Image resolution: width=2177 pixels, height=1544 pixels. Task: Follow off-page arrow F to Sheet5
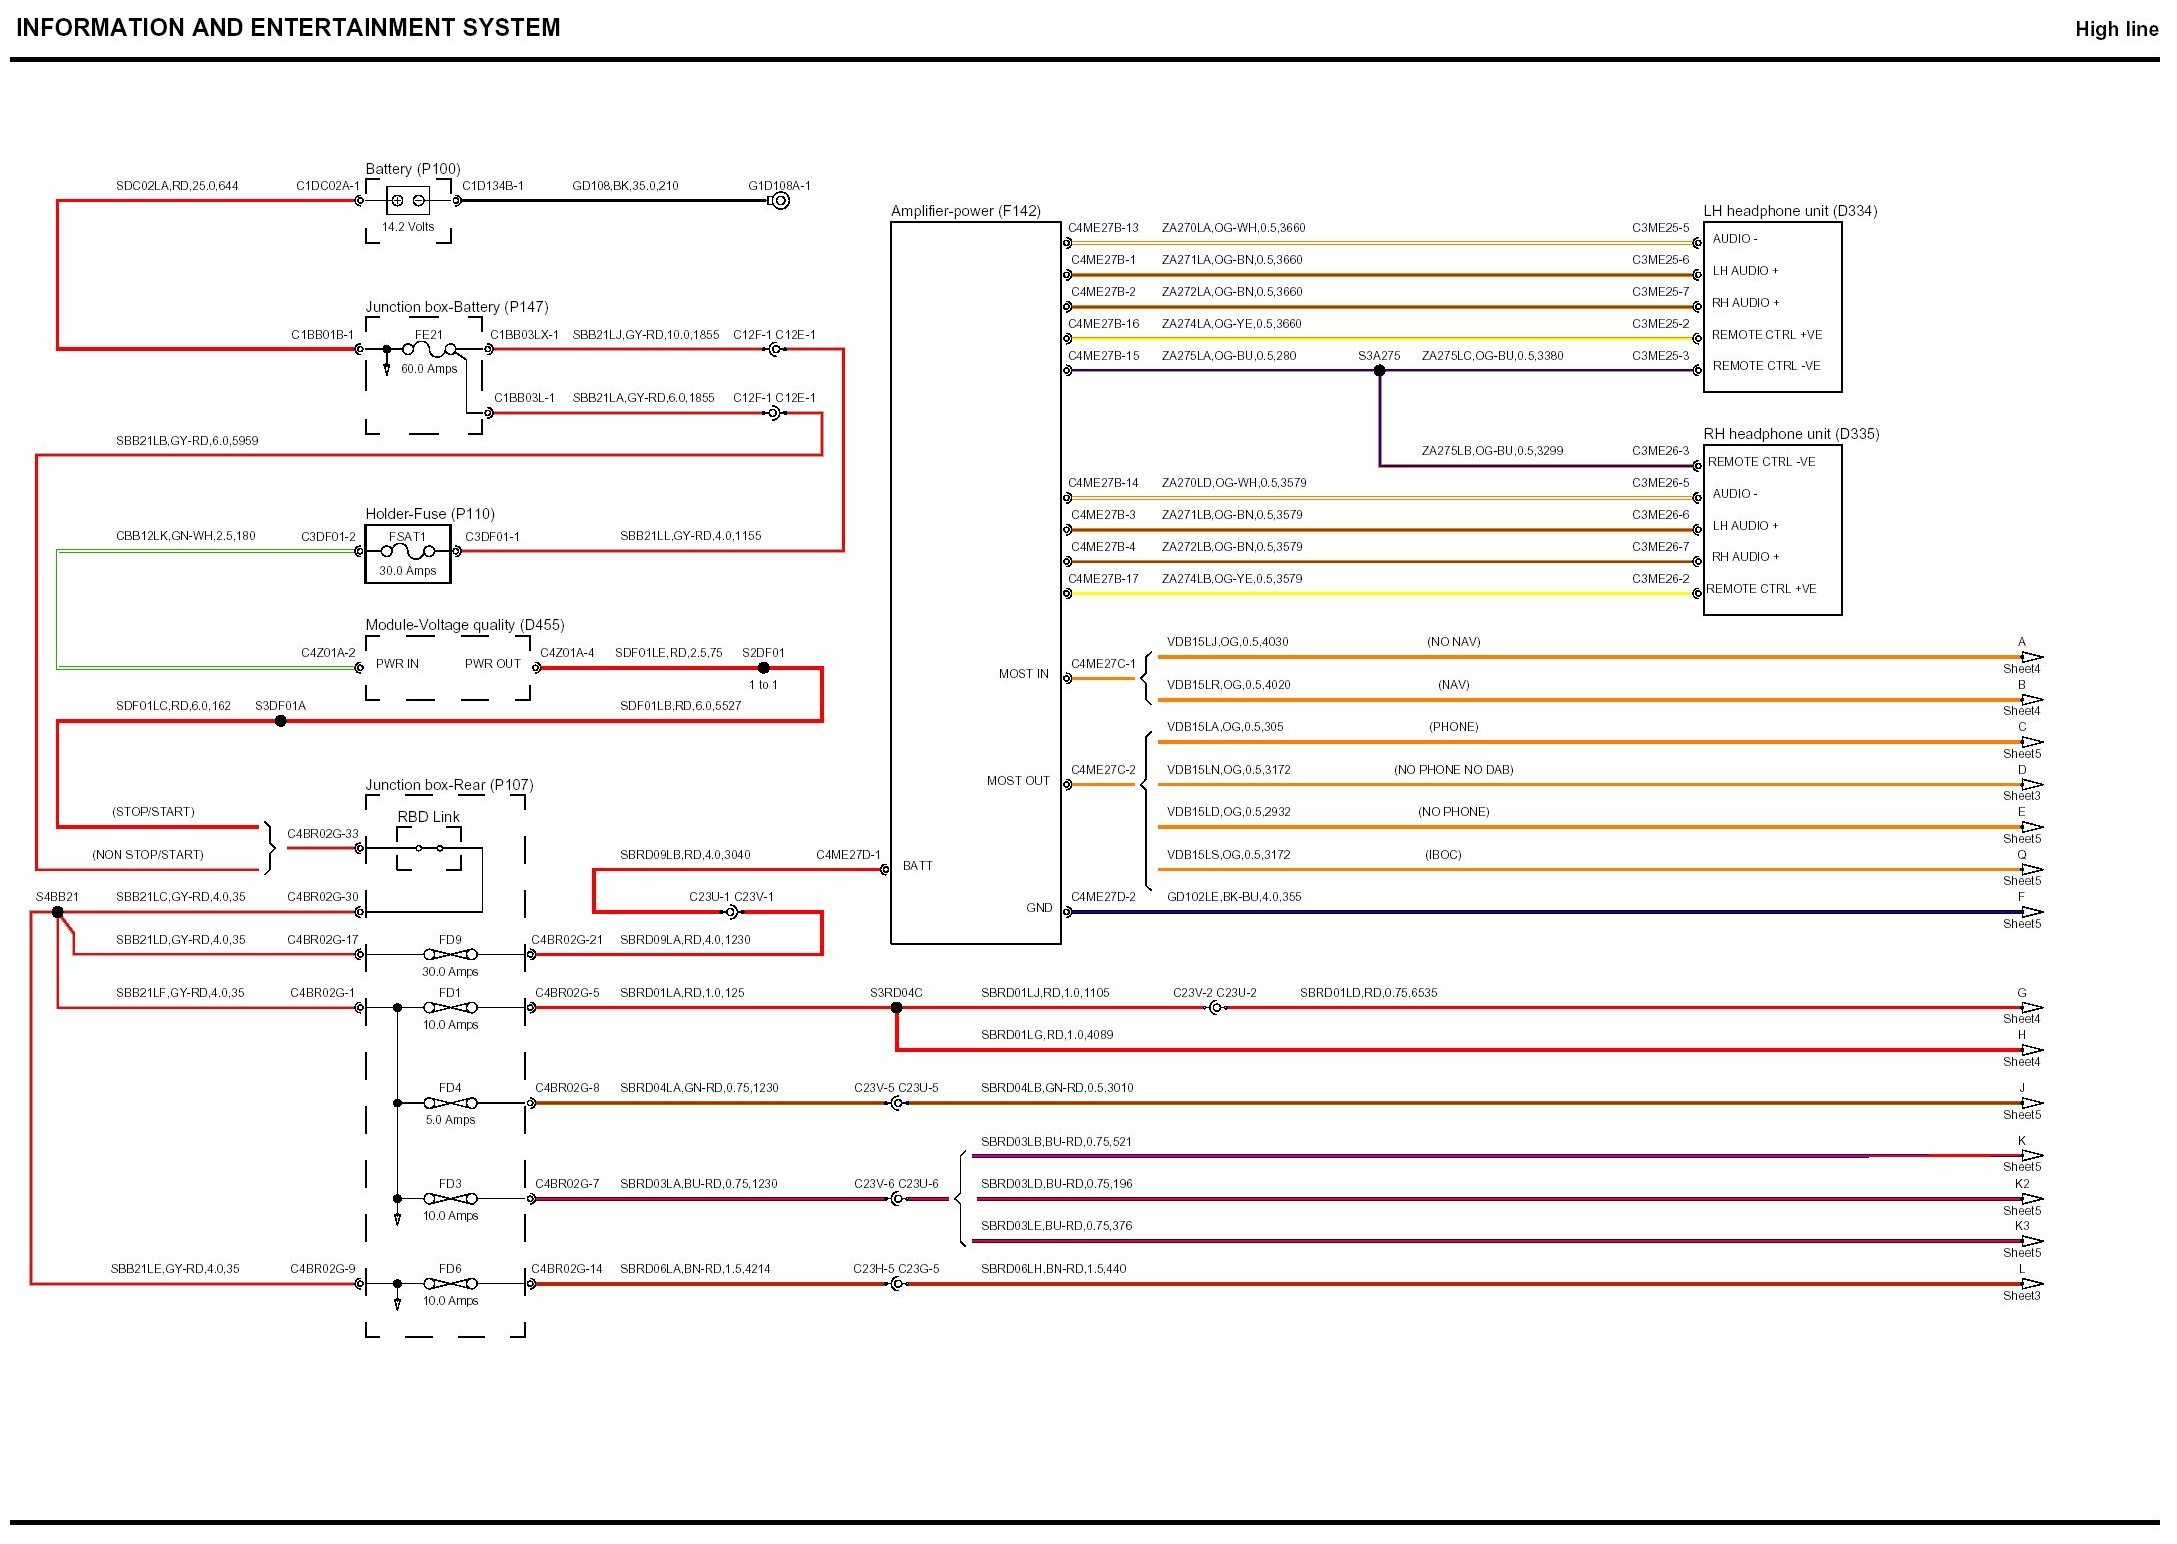2030,912
